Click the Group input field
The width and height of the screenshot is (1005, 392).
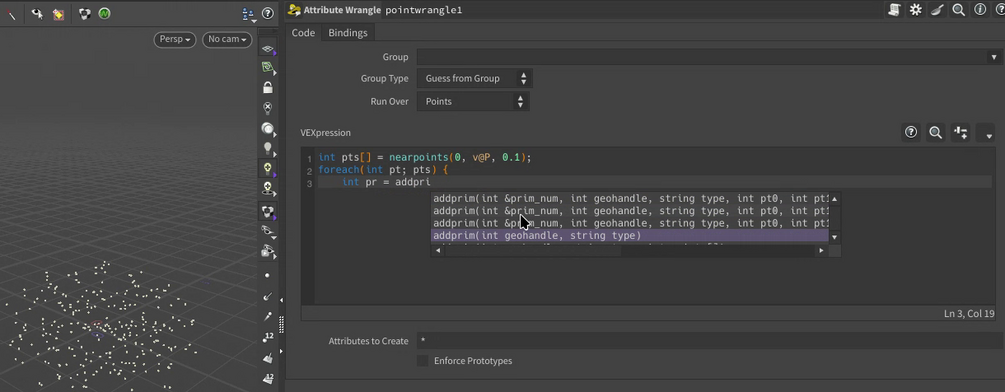702,57
